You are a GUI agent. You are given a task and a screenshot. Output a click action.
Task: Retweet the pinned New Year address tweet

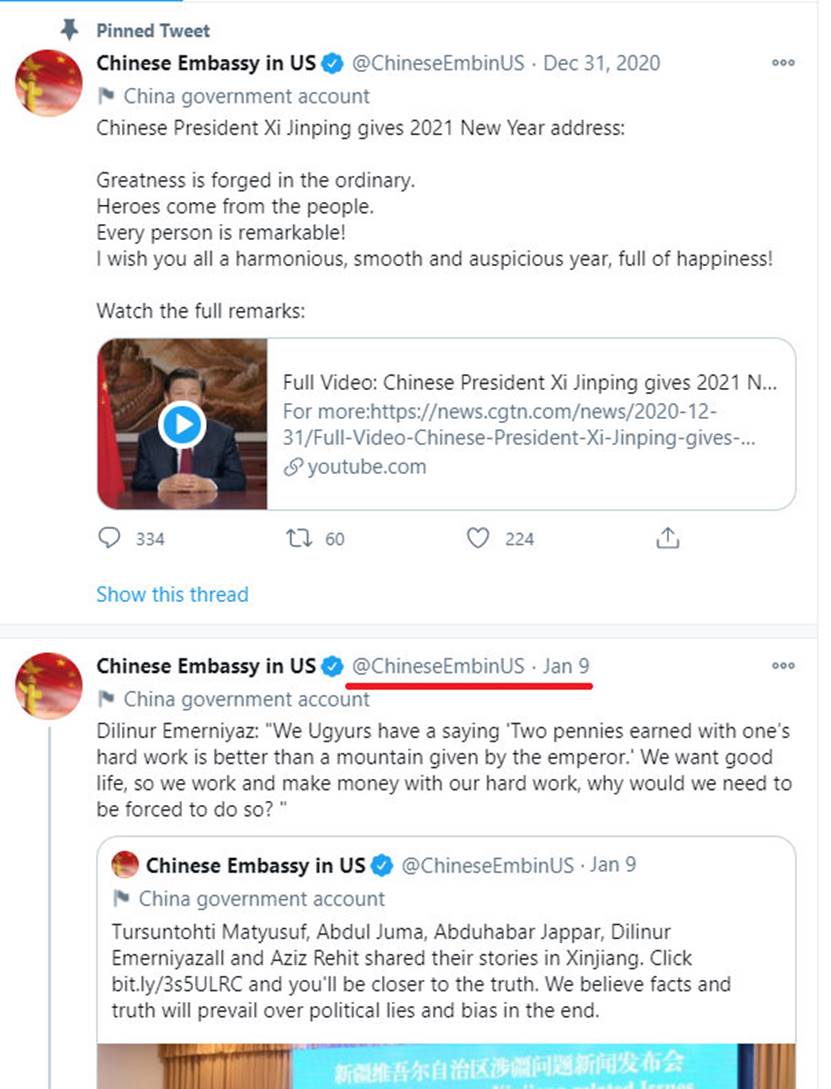point(299,539)
